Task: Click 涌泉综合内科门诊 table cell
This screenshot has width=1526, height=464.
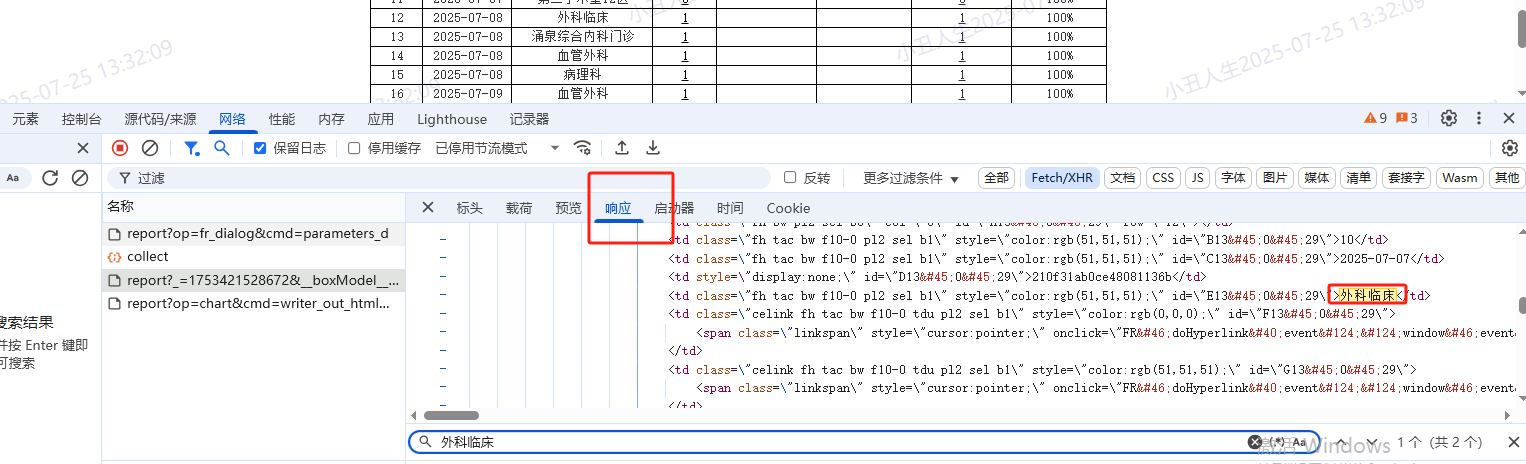Action: point(583,37)
